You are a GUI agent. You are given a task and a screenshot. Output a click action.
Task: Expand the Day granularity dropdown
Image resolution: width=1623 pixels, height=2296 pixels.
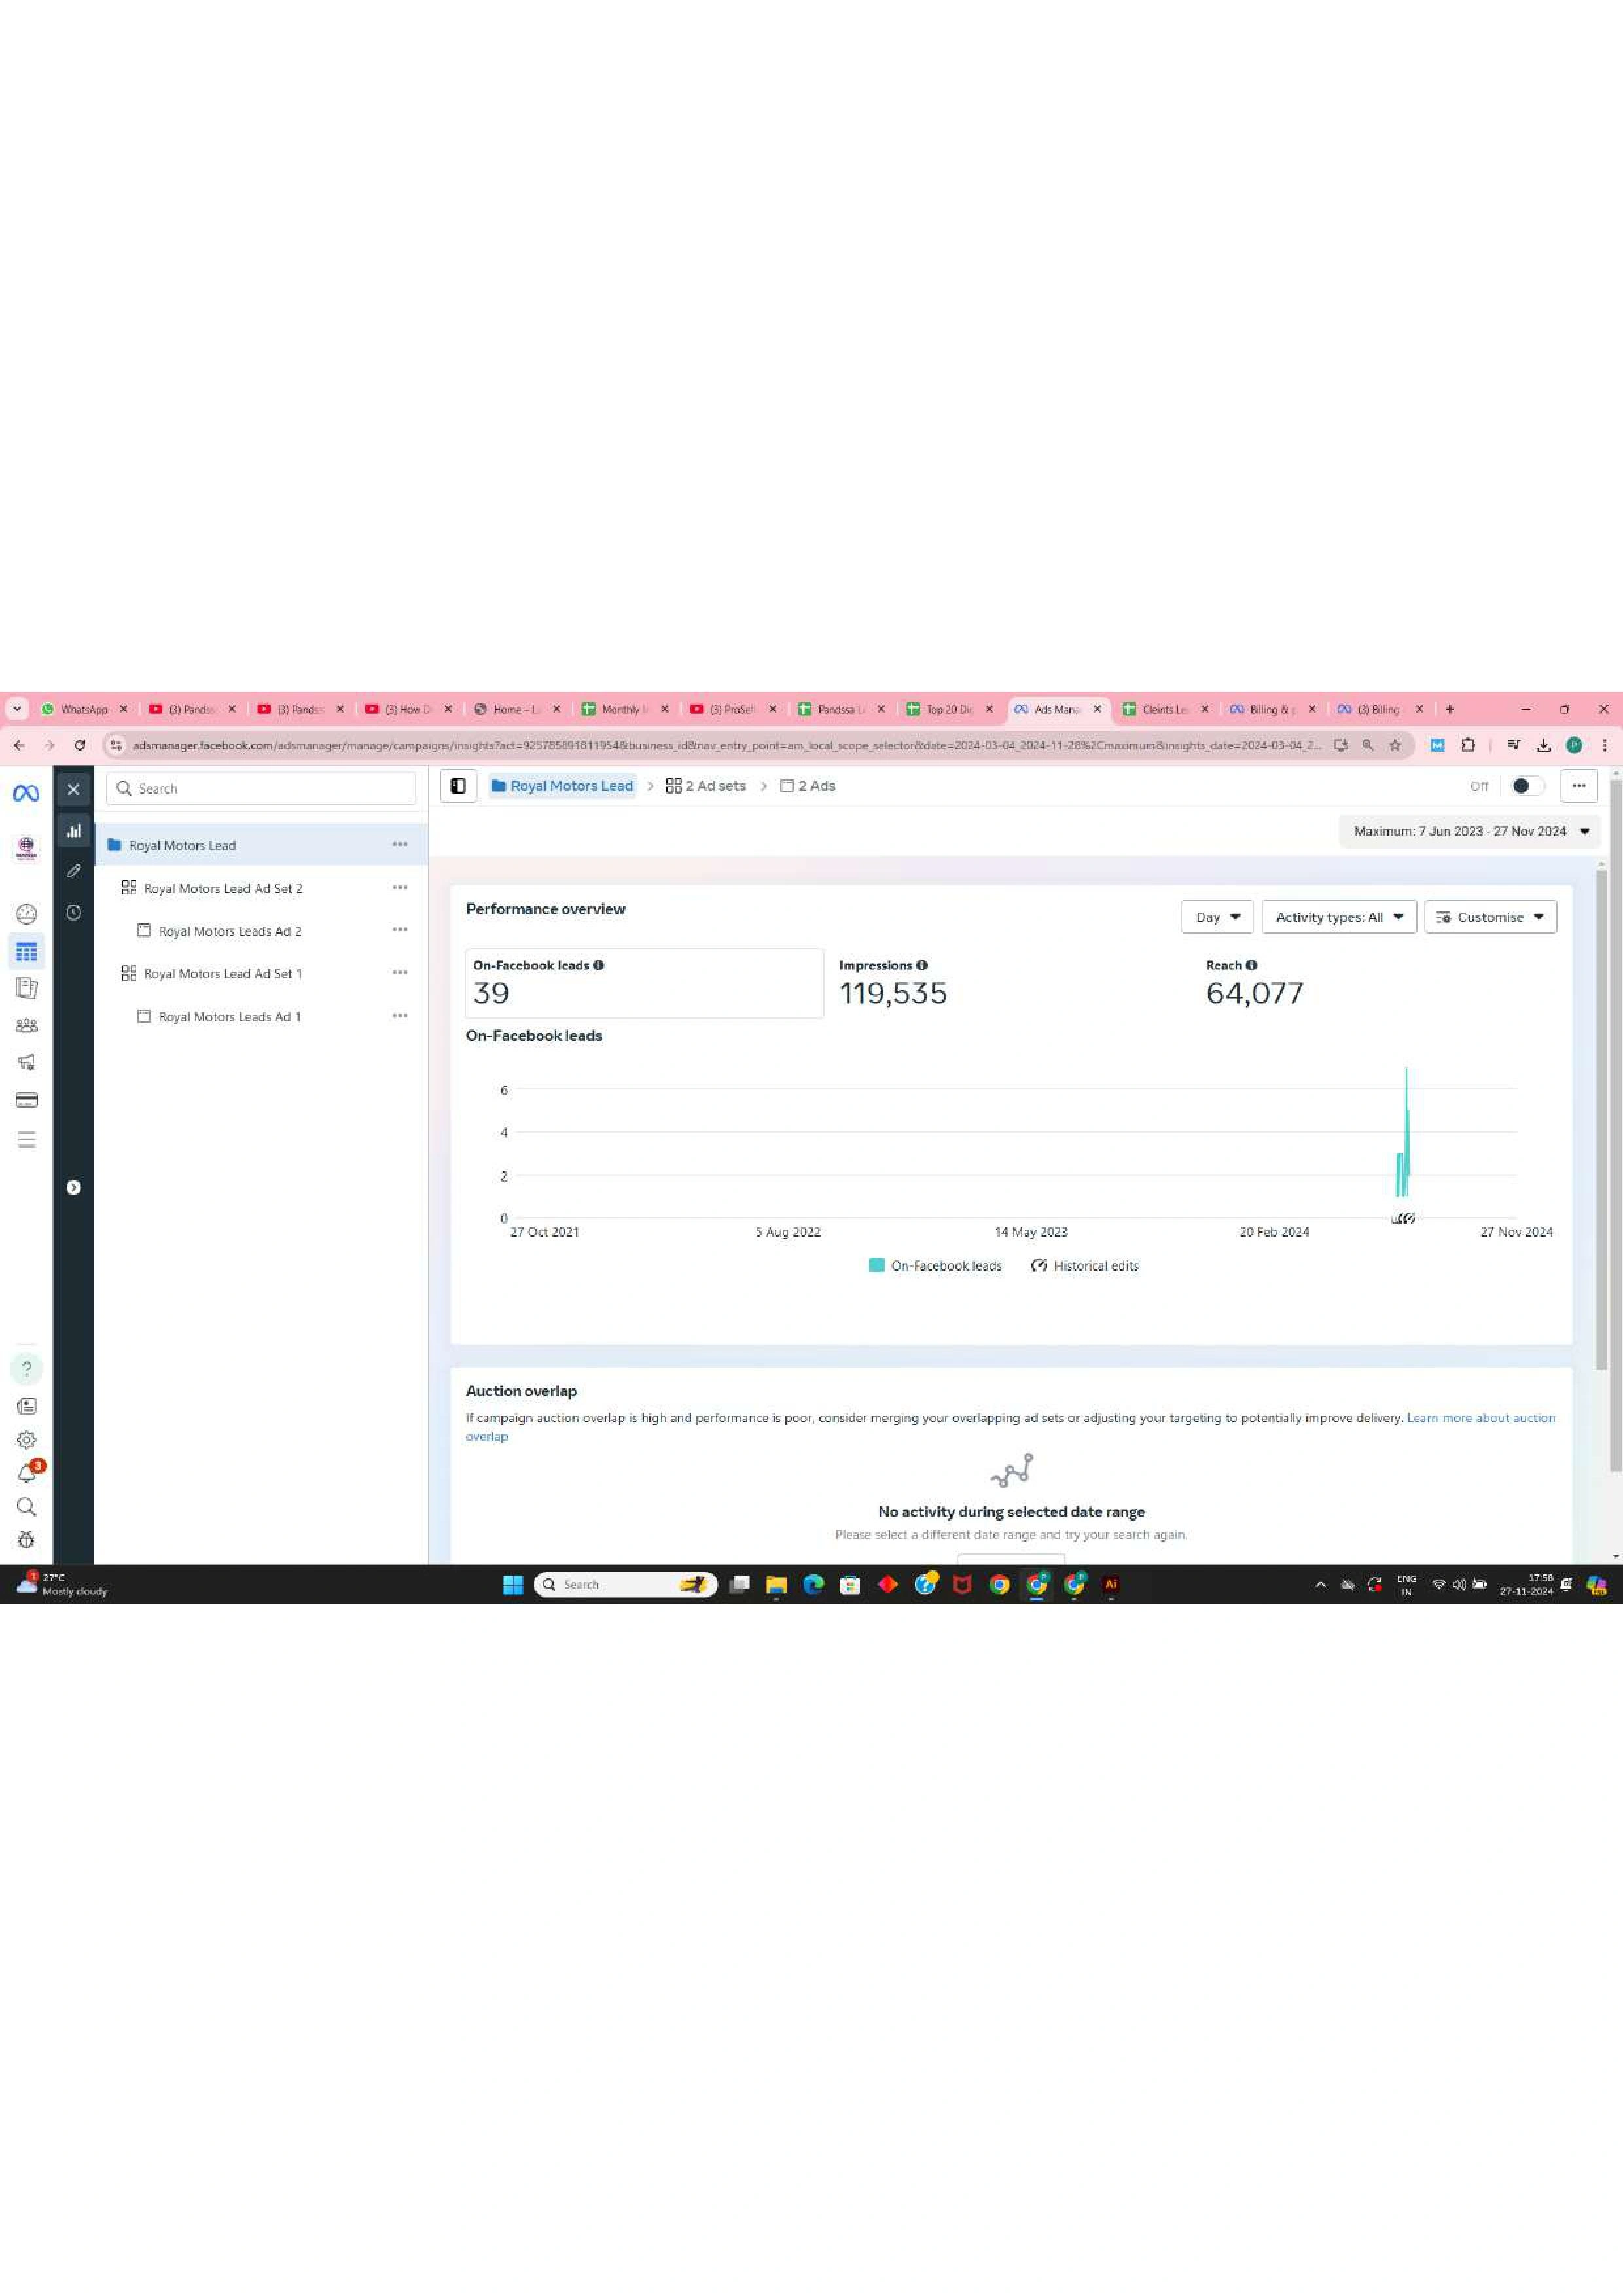tap(1216, 917)
